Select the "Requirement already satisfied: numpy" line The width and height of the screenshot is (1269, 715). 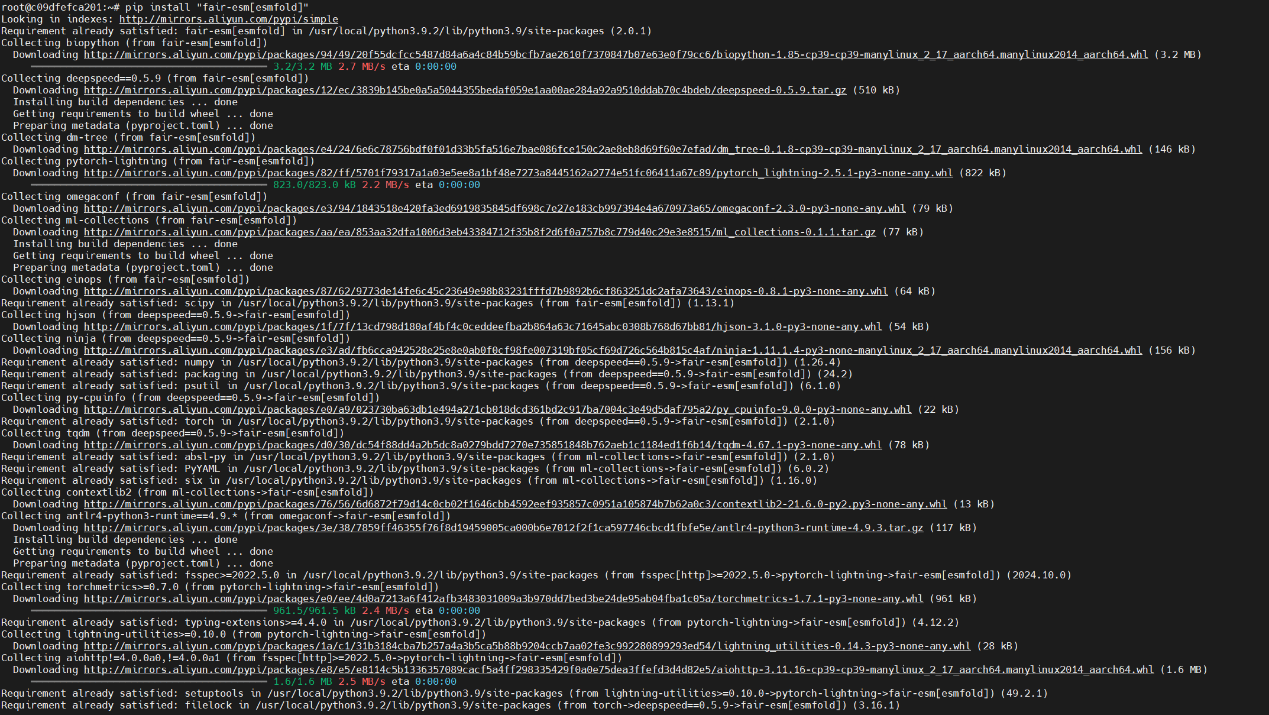[421, 362]
